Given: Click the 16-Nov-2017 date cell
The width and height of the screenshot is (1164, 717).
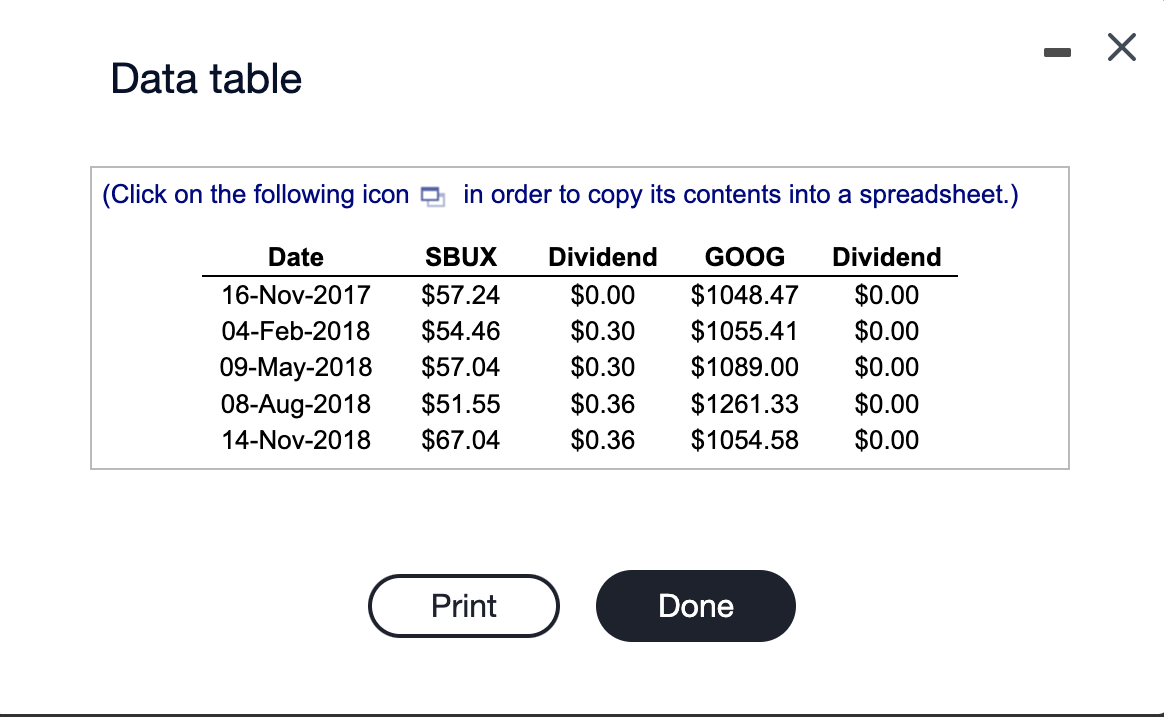Looking at the screenshot, I should (x=295, y=295).
